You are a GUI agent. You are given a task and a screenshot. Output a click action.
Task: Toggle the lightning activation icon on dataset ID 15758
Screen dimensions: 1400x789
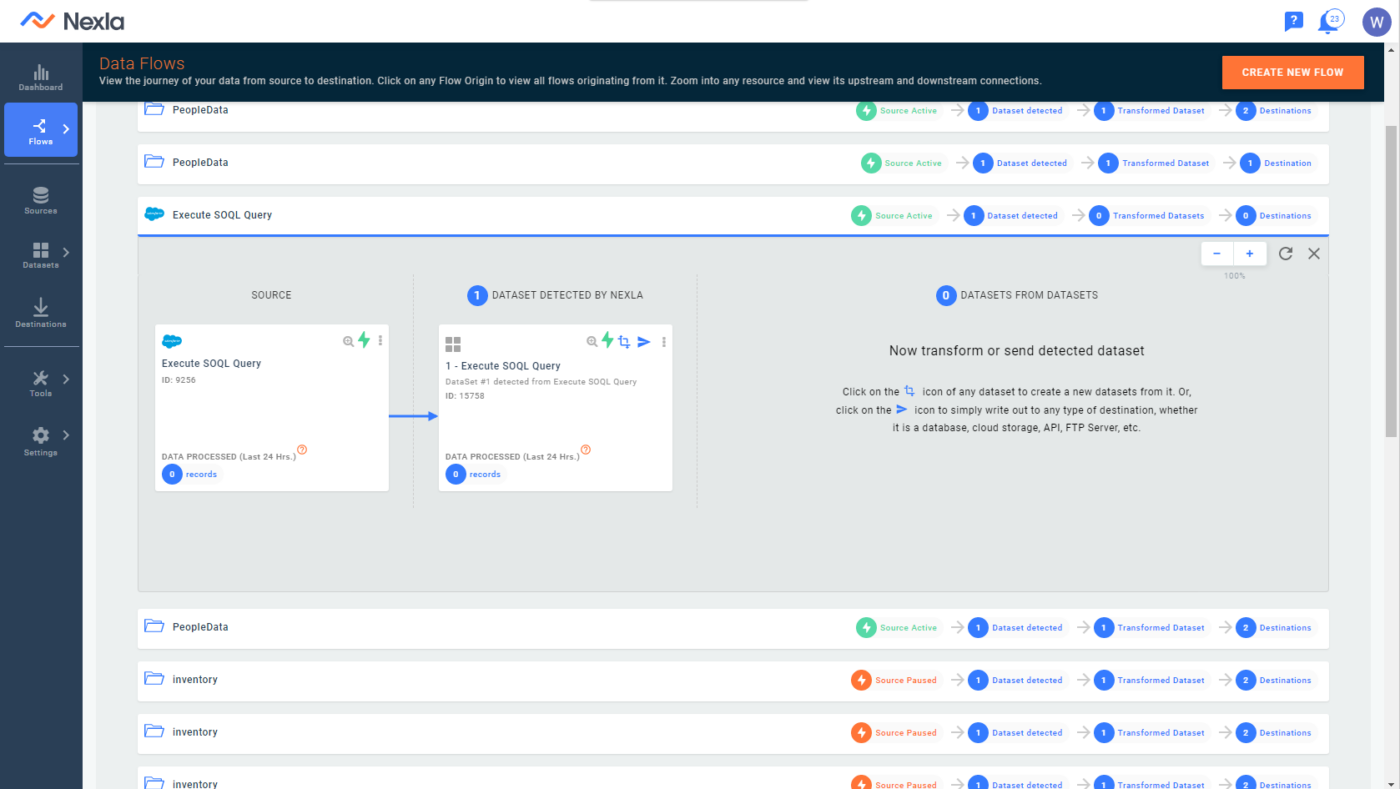point(607,341)
